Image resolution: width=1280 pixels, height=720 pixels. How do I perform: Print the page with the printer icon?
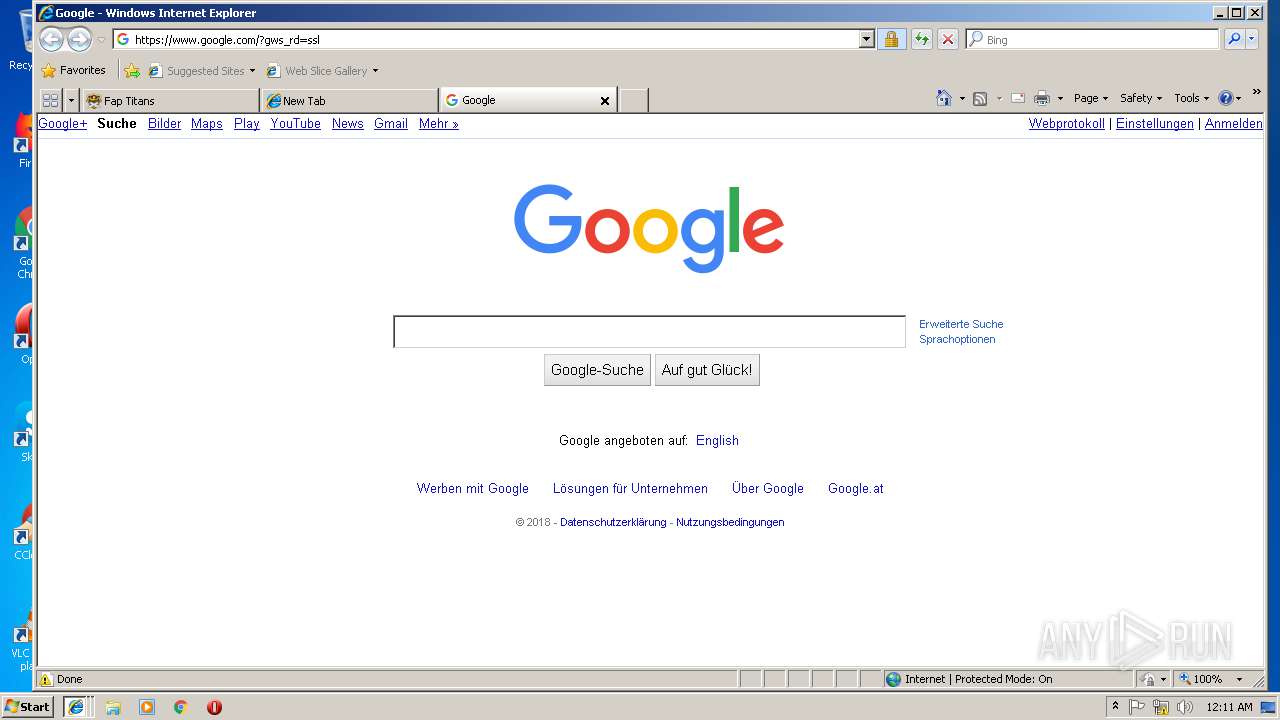point(1042,98)
